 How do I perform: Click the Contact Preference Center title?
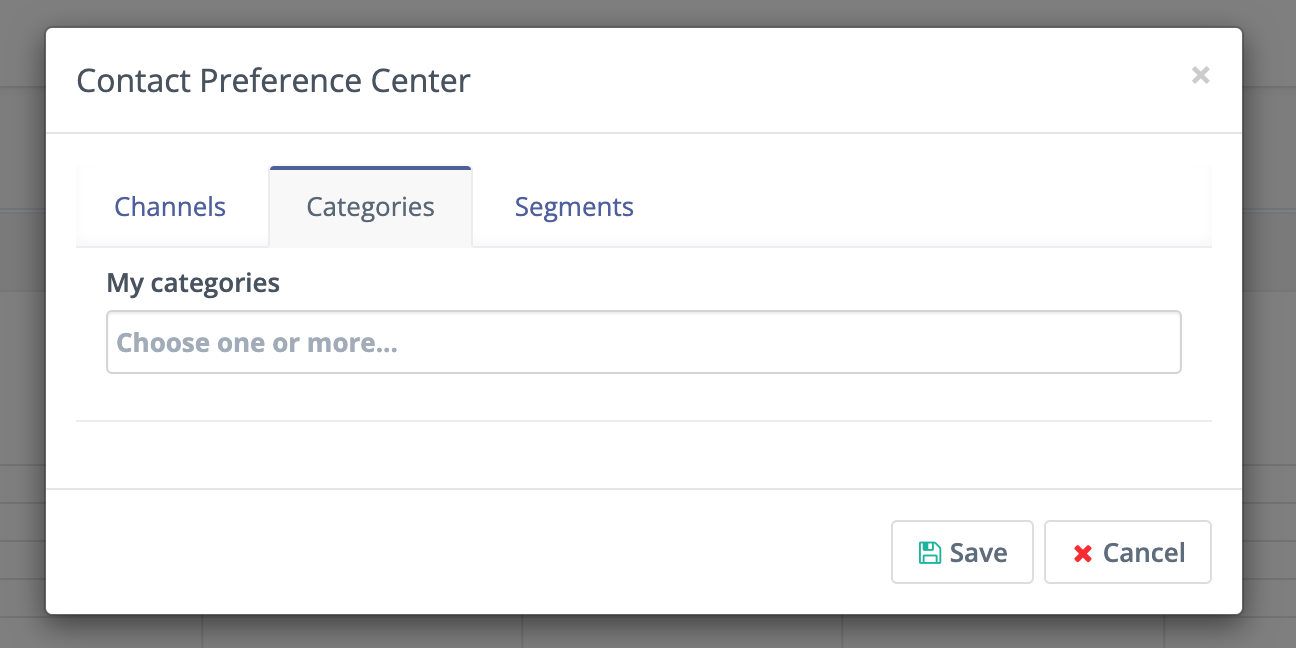pos(273,80)
